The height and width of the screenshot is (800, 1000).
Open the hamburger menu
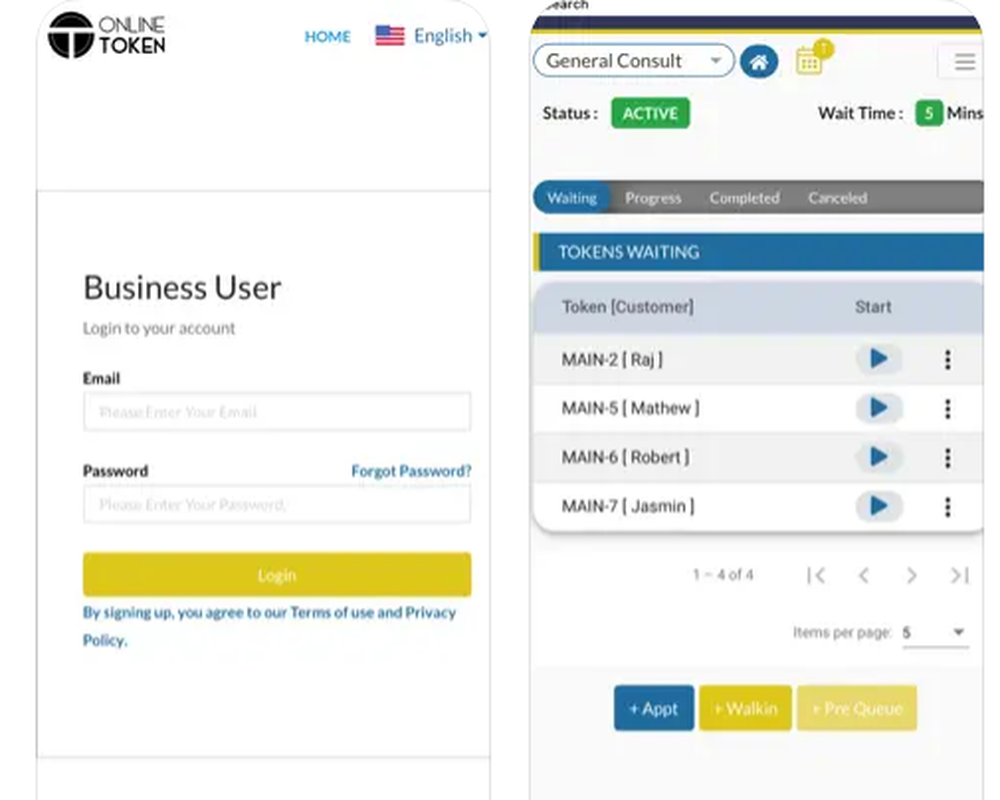click(x=964, y=62)
